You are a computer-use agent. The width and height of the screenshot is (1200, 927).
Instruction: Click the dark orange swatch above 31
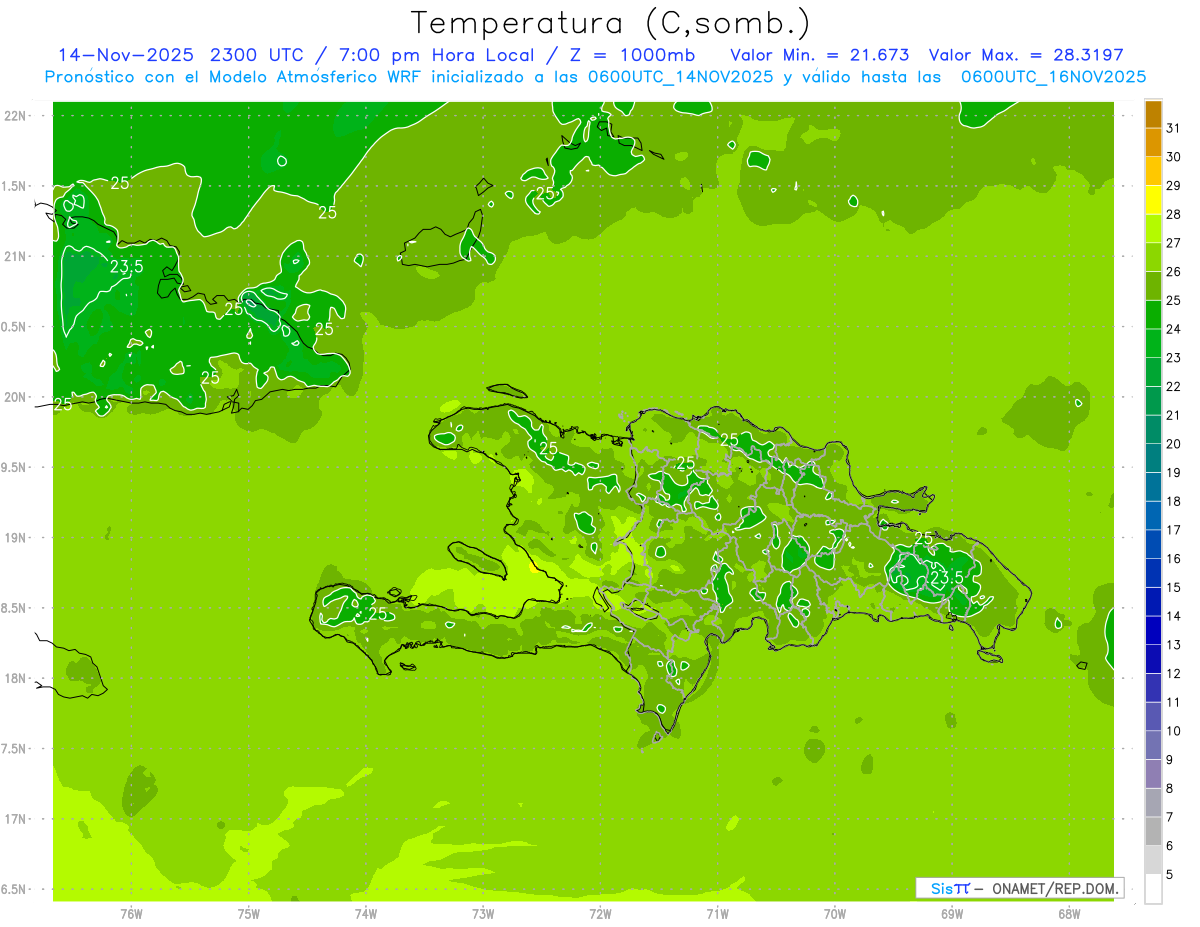(x=1153, y=114)
